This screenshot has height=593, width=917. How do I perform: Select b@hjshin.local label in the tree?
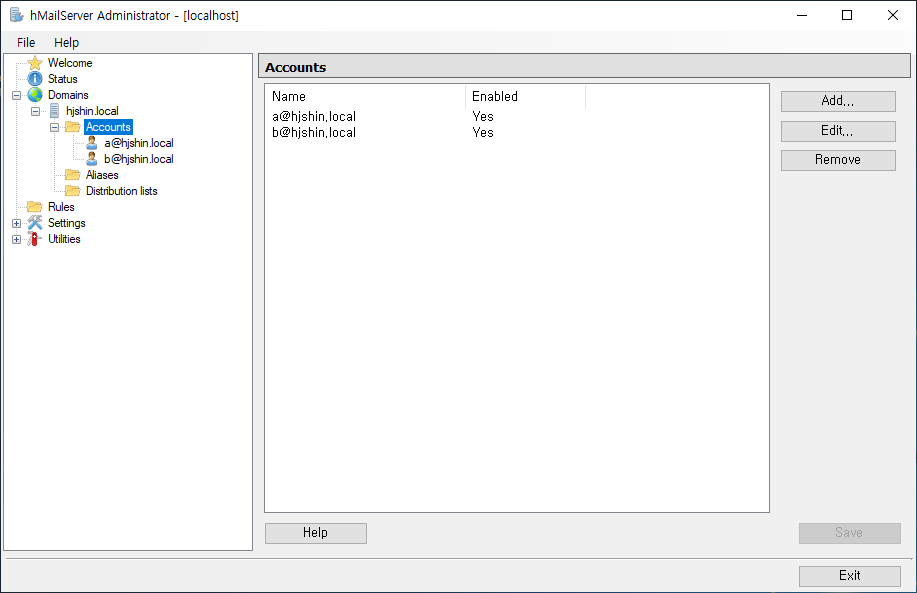(139, 159)
